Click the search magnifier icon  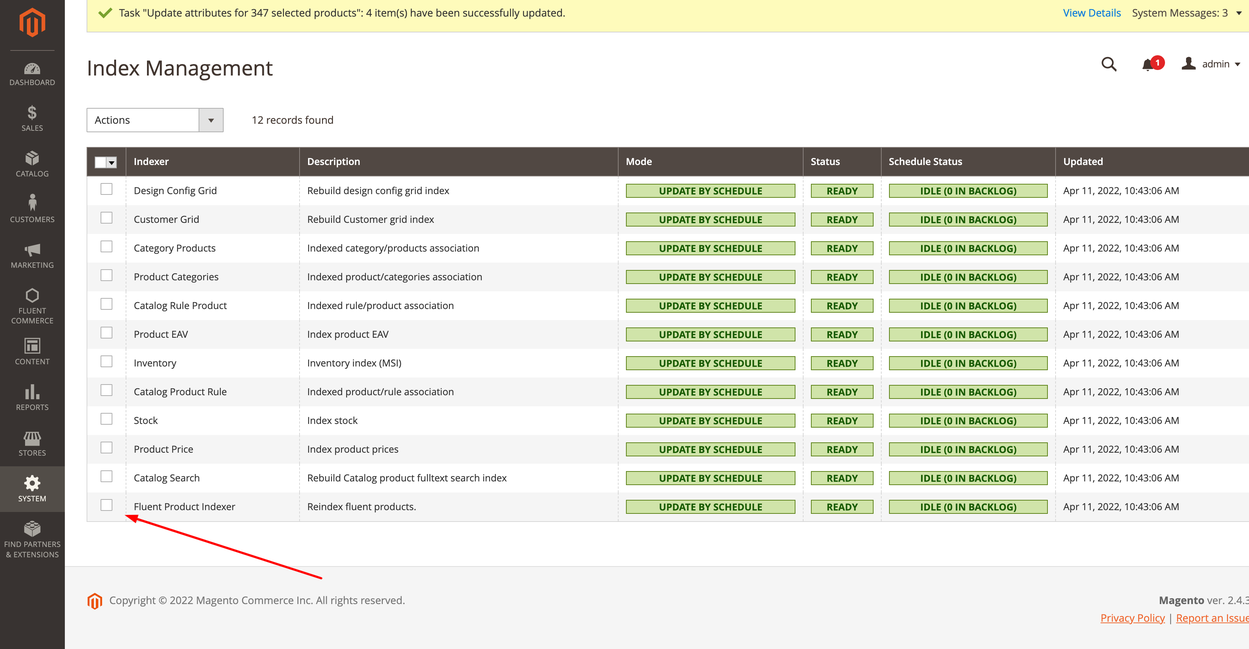(1109, 64)
